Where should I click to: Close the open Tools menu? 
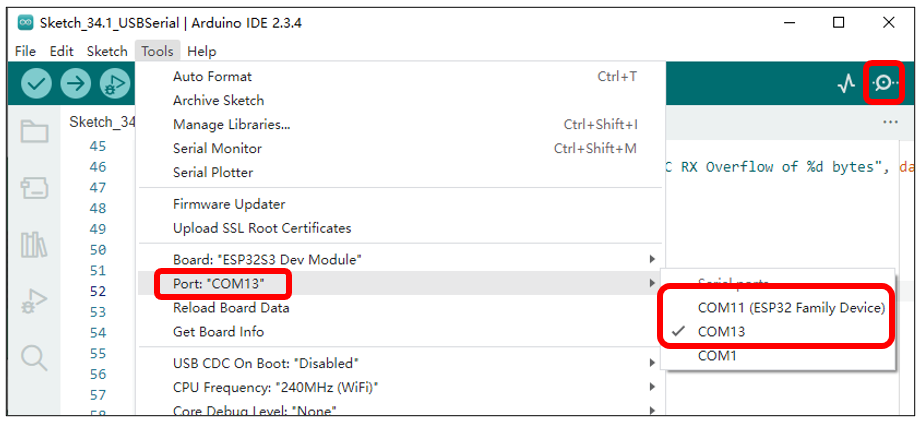point(157,51)
